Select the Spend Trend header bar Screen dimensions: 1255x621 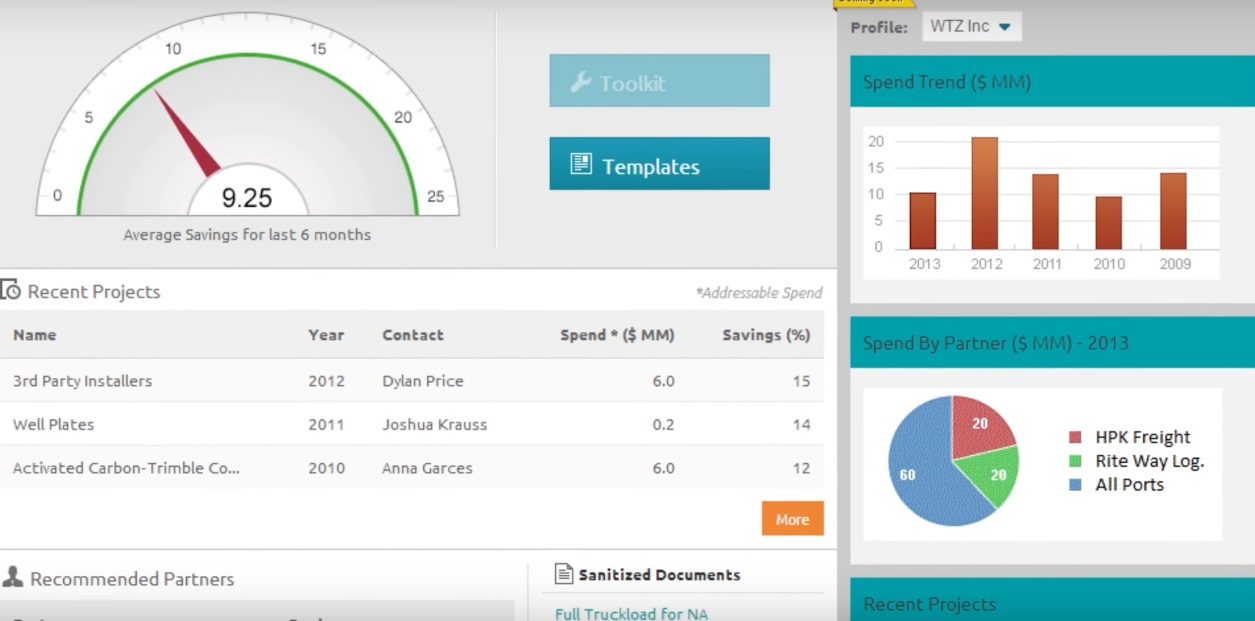pyautogui.click(x=1045, y=82)
